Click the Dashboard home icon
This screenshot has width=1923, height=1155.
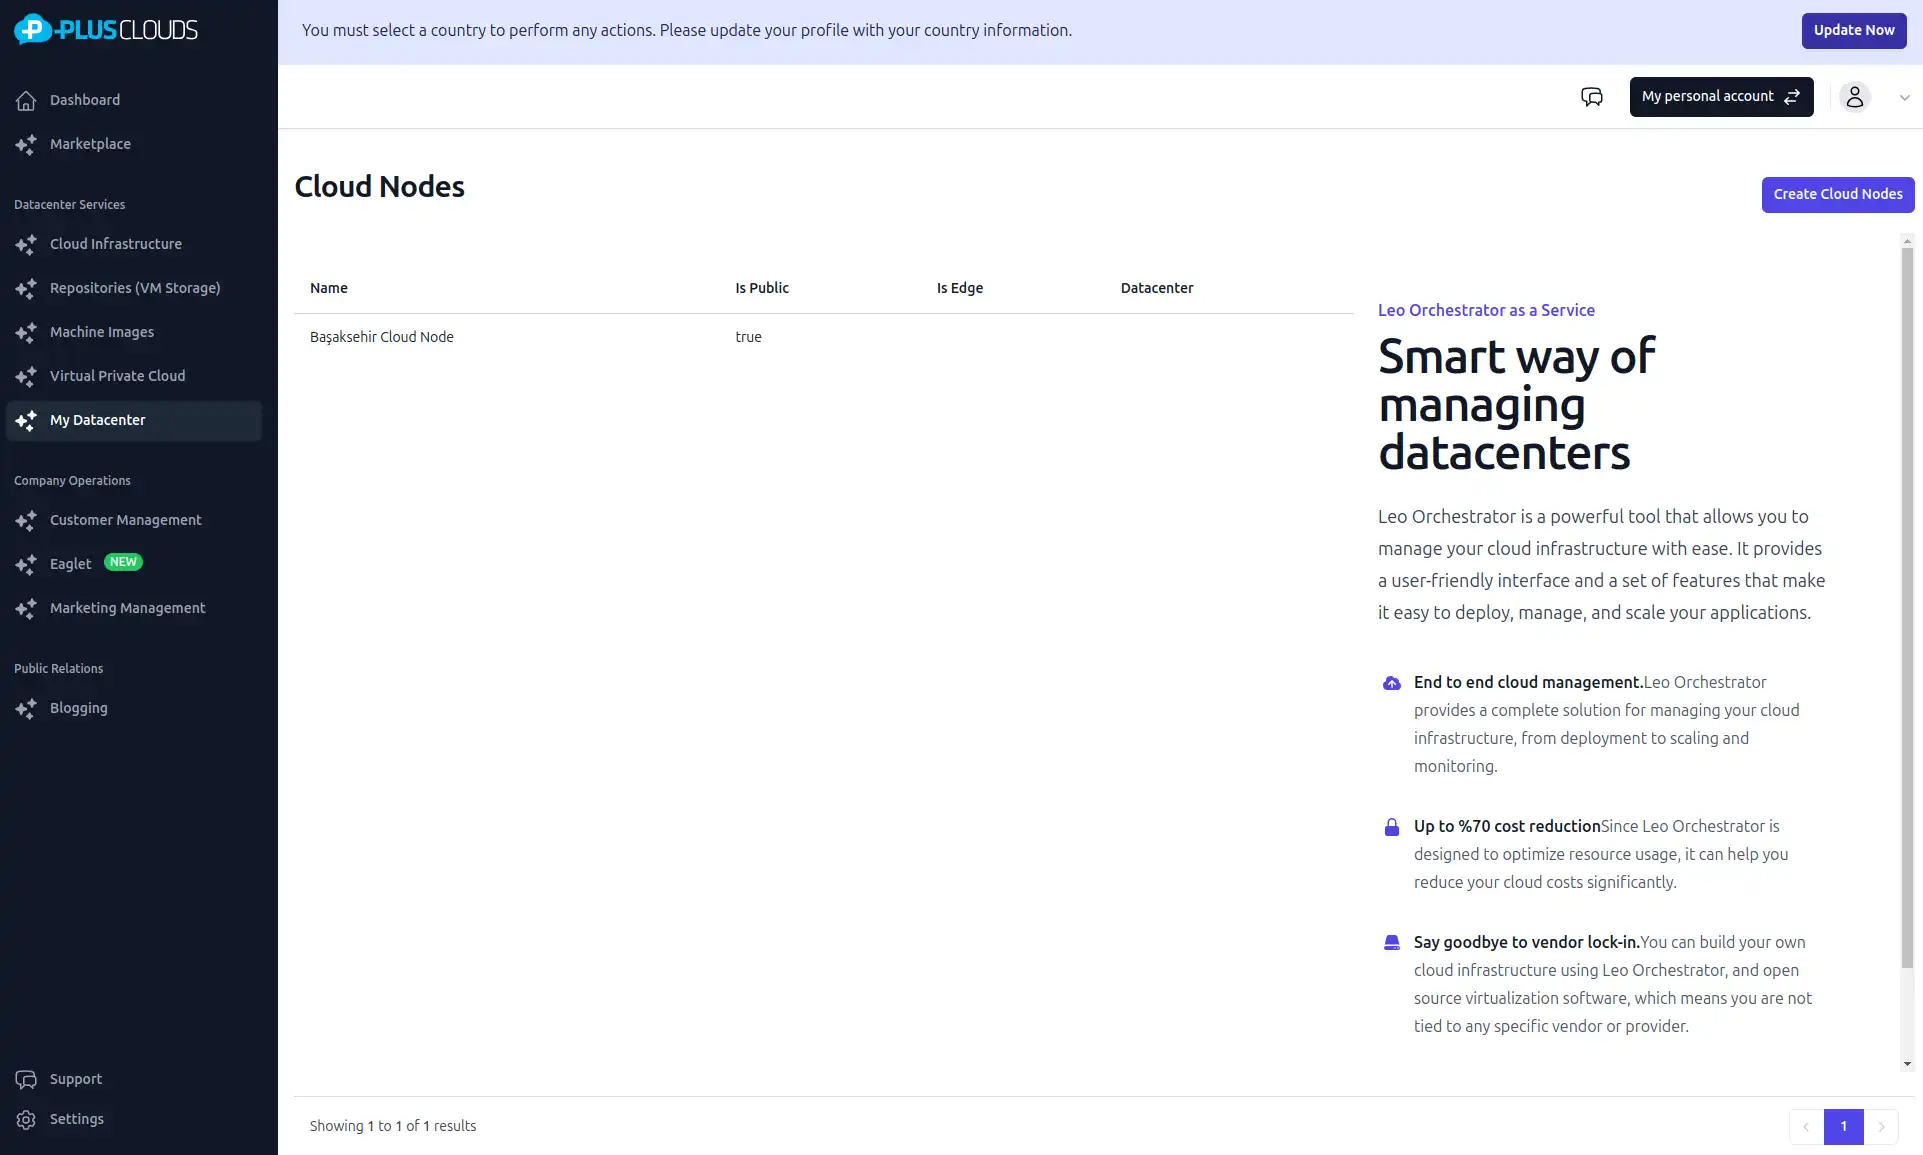point(26,100)
